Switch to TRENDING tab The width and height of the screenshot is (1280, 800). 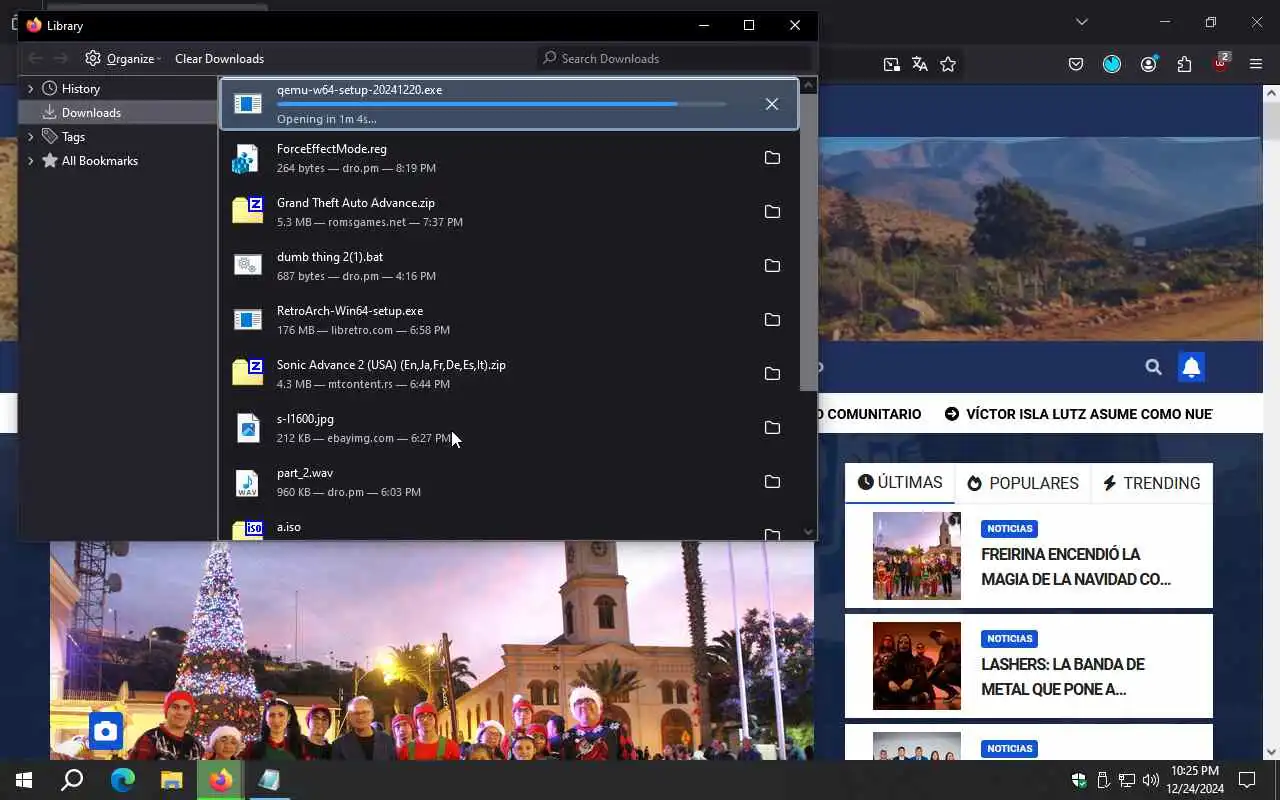coord(1152,483)
